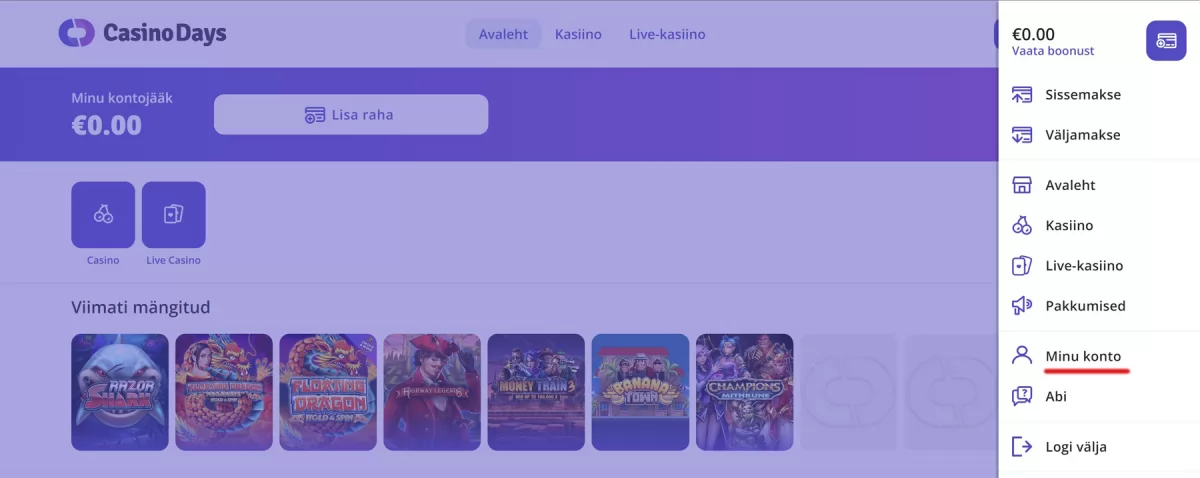The height and width of the screenshot is (478, 1200).
Task: Click the Viimati mängitud heading
Action: (x=141, y=307)
